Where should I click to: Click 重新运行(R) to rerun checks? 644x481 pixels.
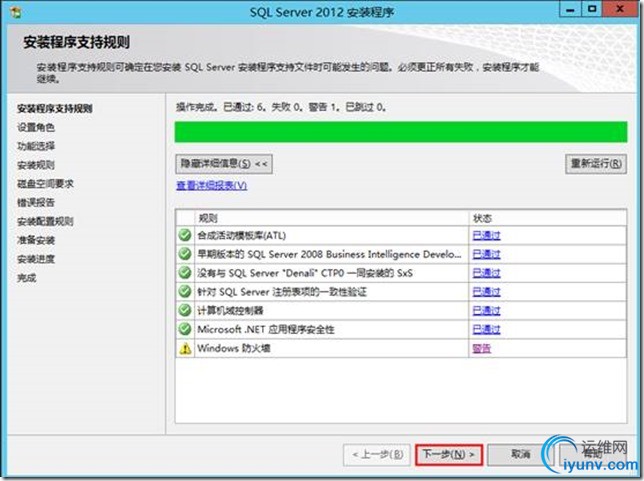click(596, 164)
